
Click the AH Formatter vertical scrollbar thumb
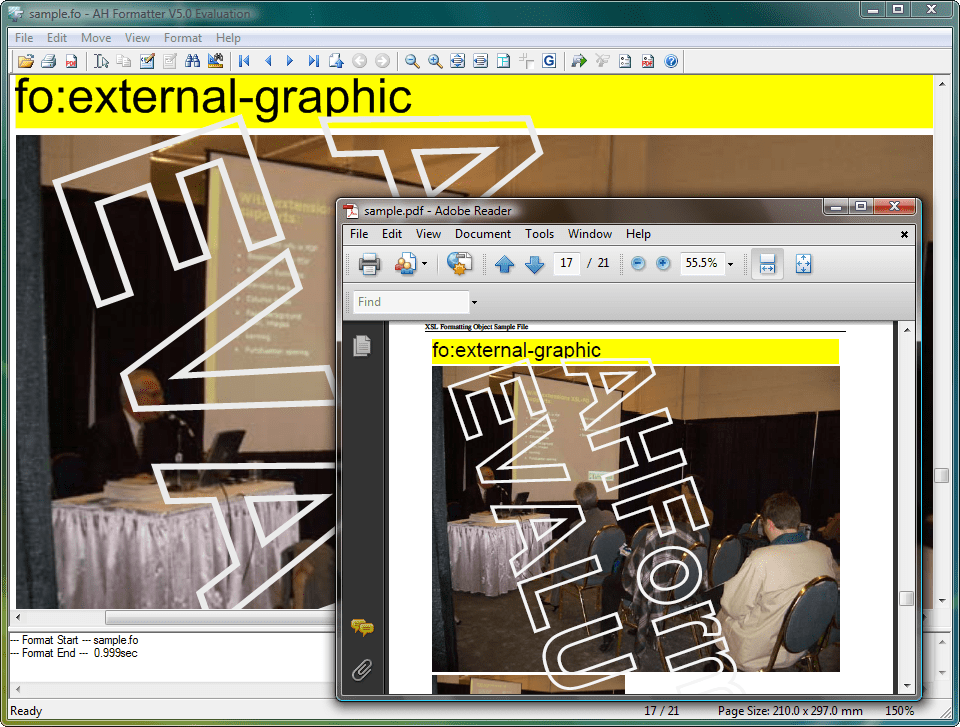[942, 475]
